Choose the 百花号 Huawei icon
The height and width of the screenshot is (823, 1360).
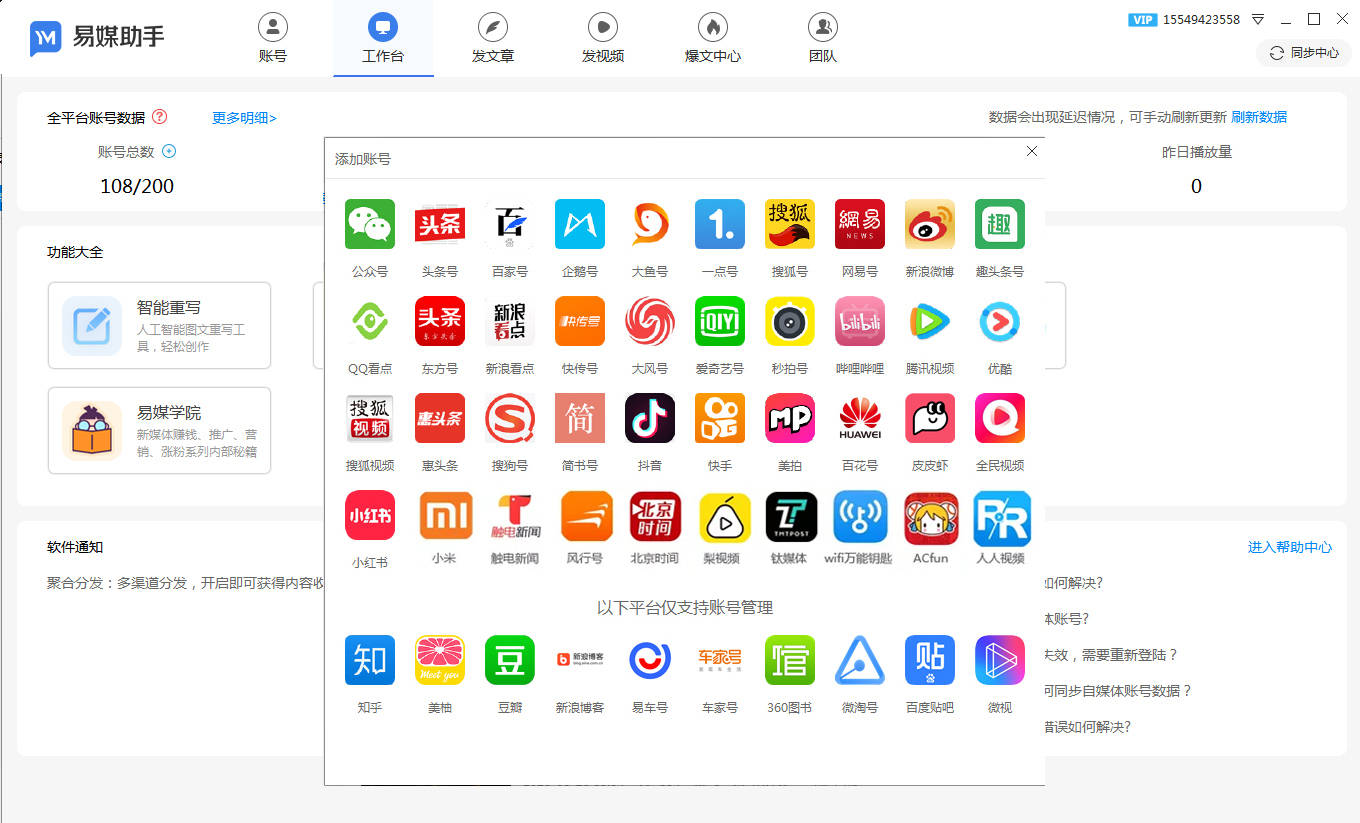(x=860, y=418)
